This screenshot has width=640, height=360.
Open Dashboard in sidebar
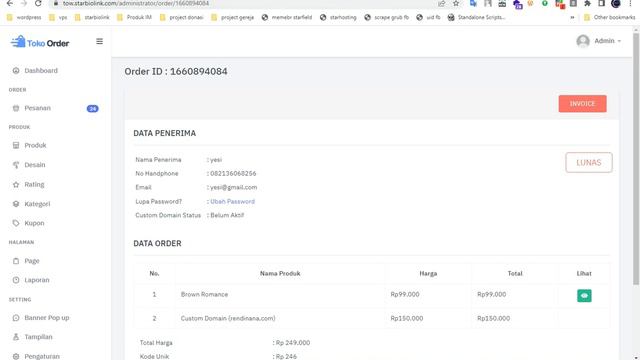[41, 71]
